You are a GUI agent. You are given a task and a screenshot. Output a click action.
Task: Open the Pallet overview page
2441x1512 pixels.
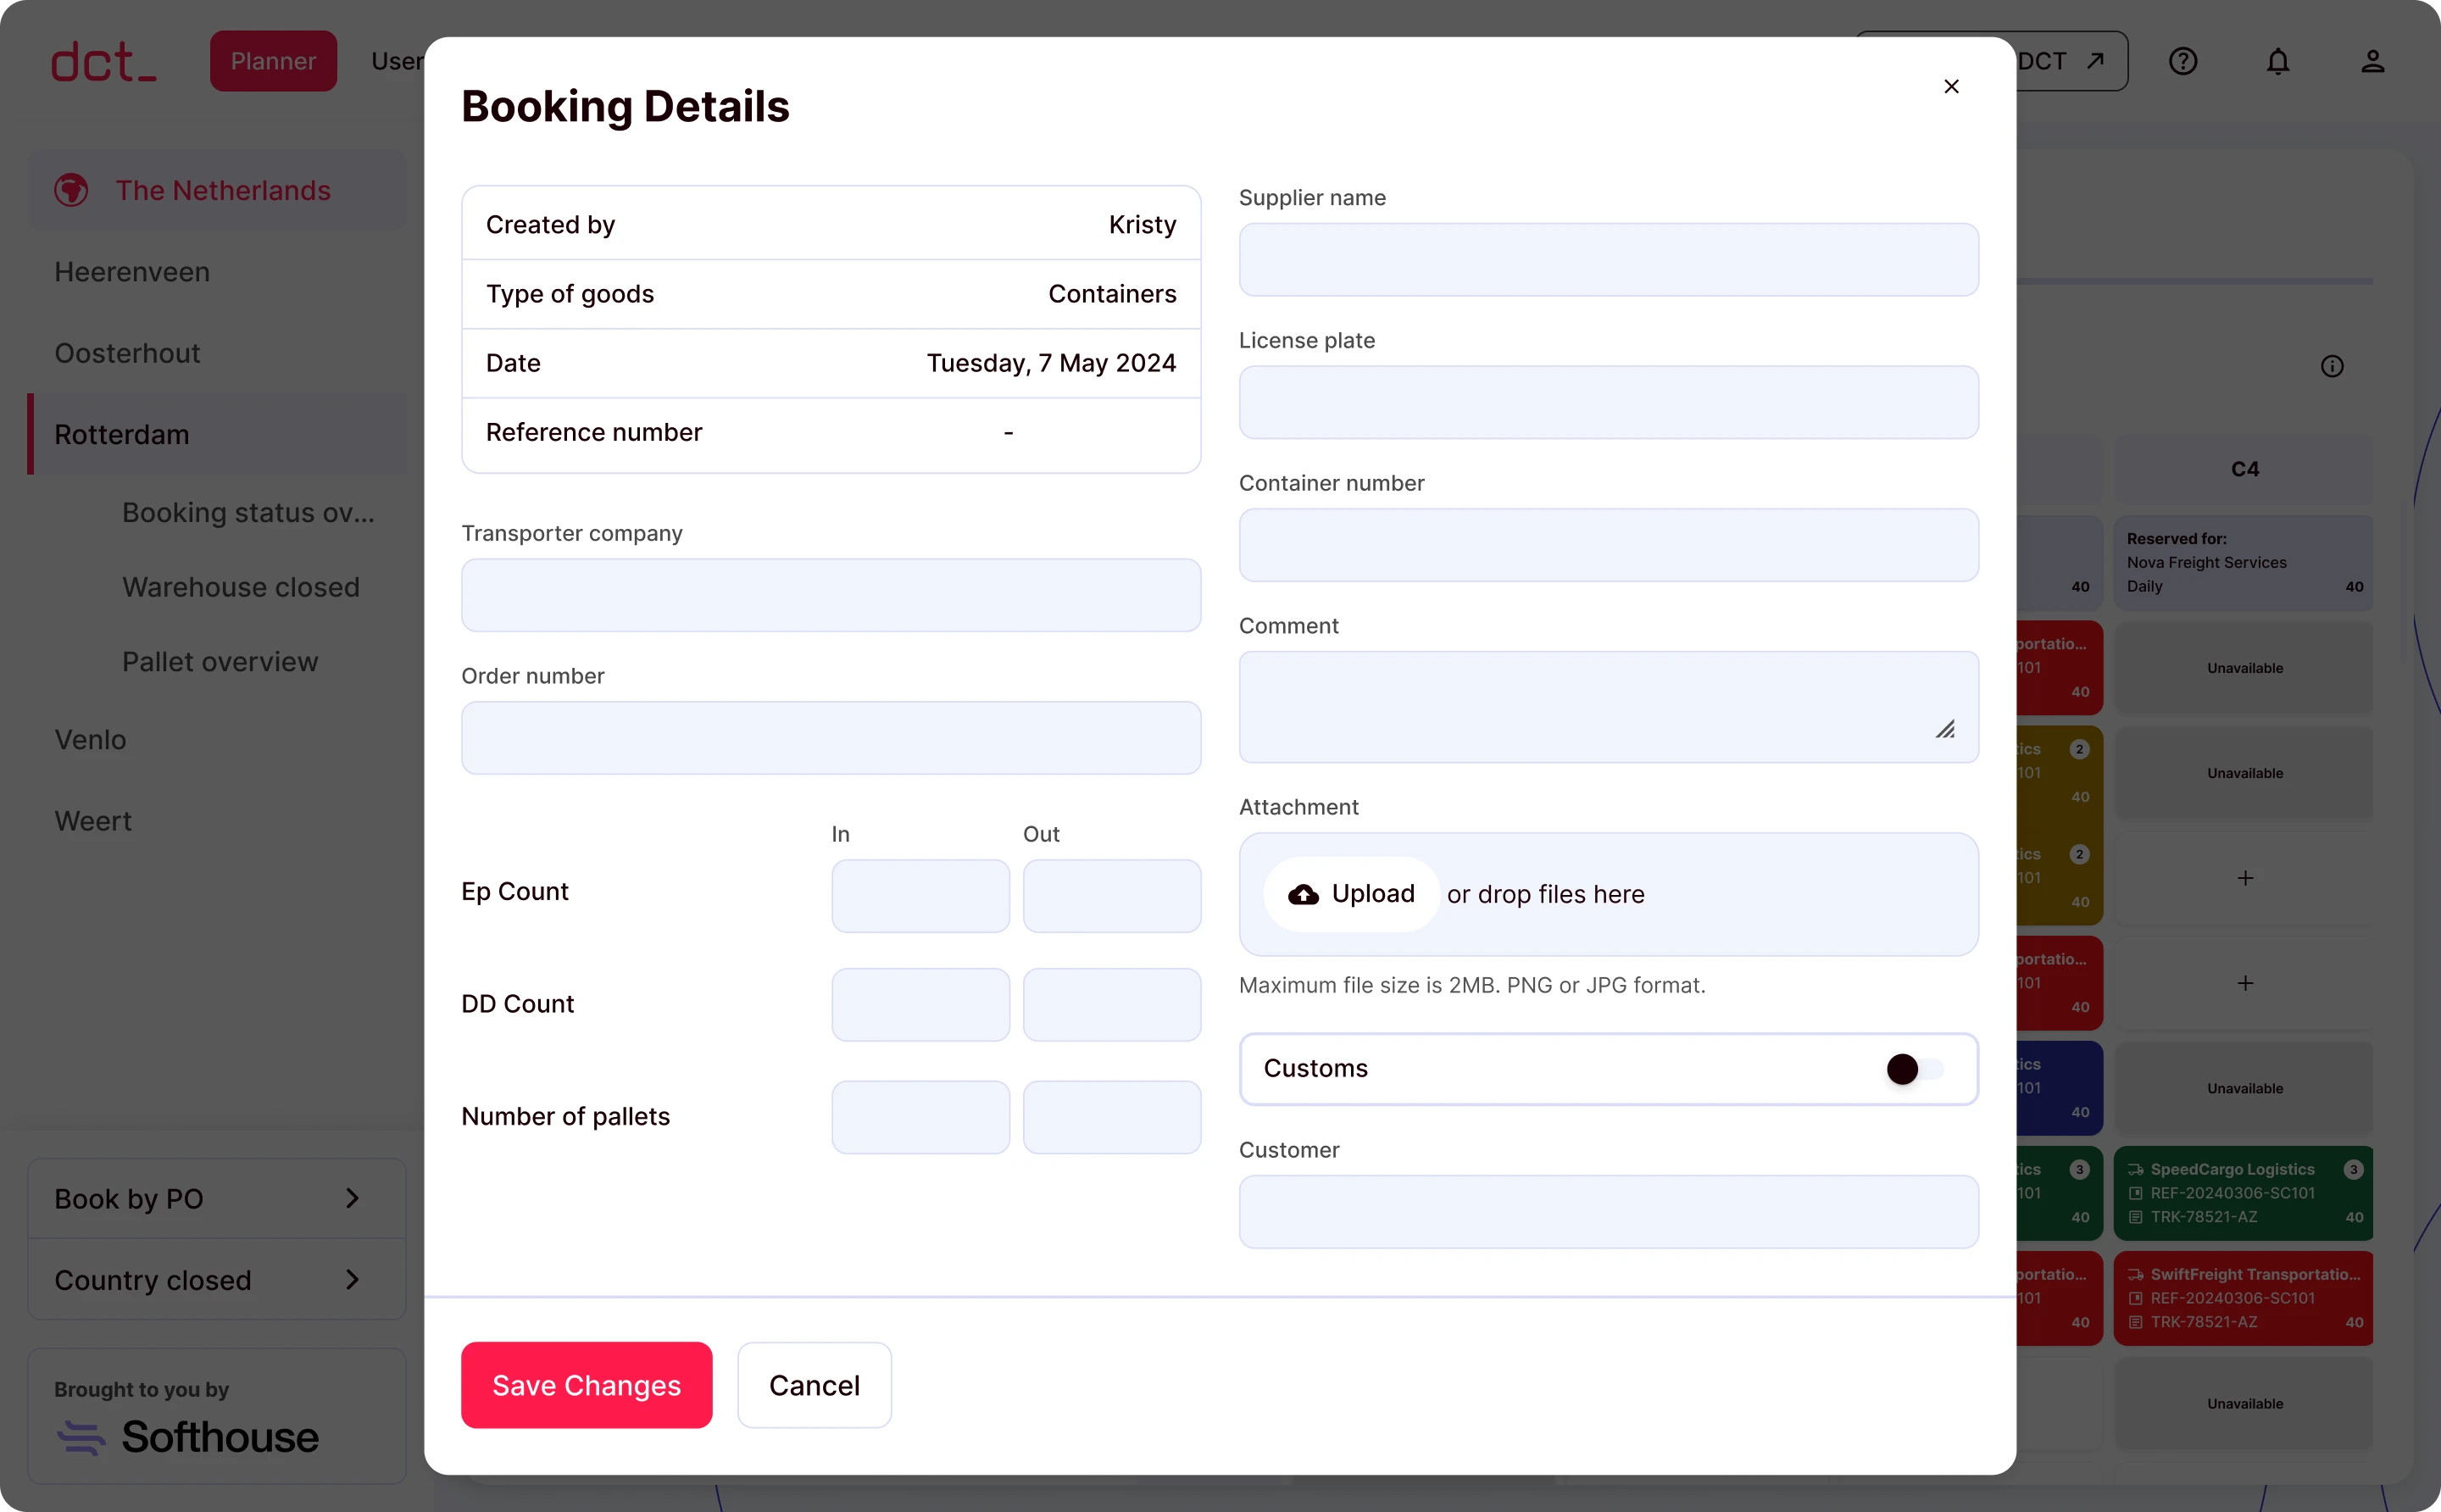click(x=220, y=662)
